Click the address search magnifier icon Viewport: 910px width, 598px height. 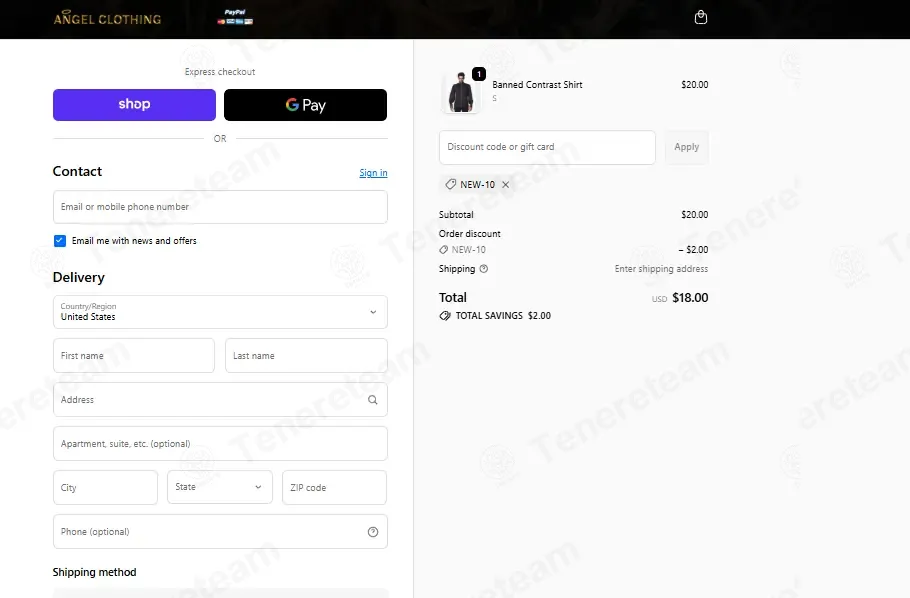[373, 399]
